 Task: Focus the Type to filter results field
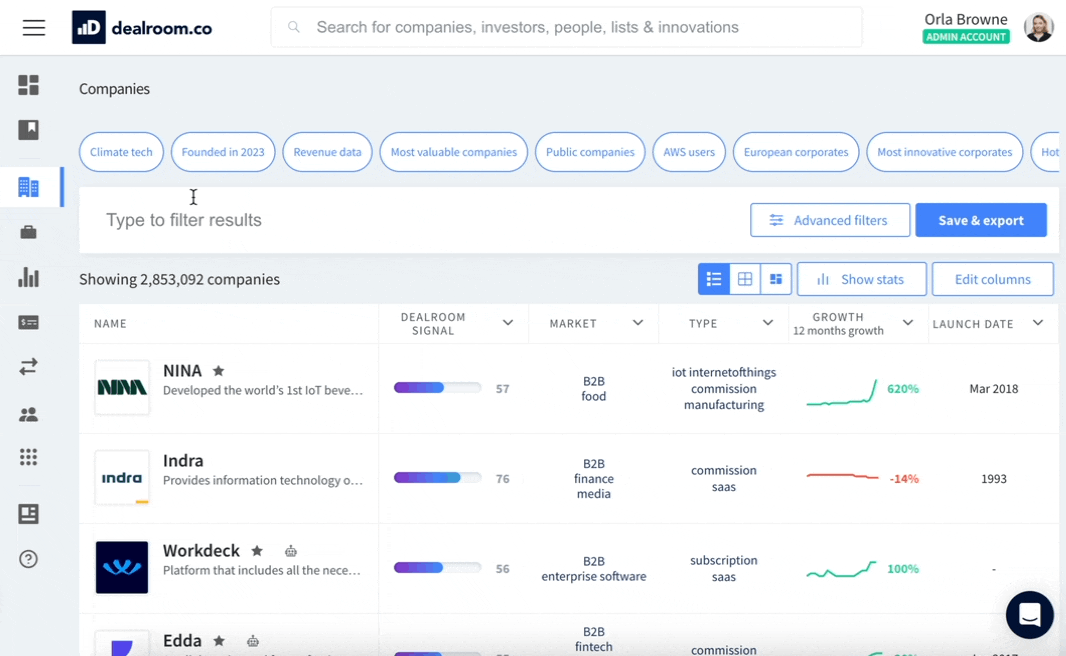click(x=422, y=220)
